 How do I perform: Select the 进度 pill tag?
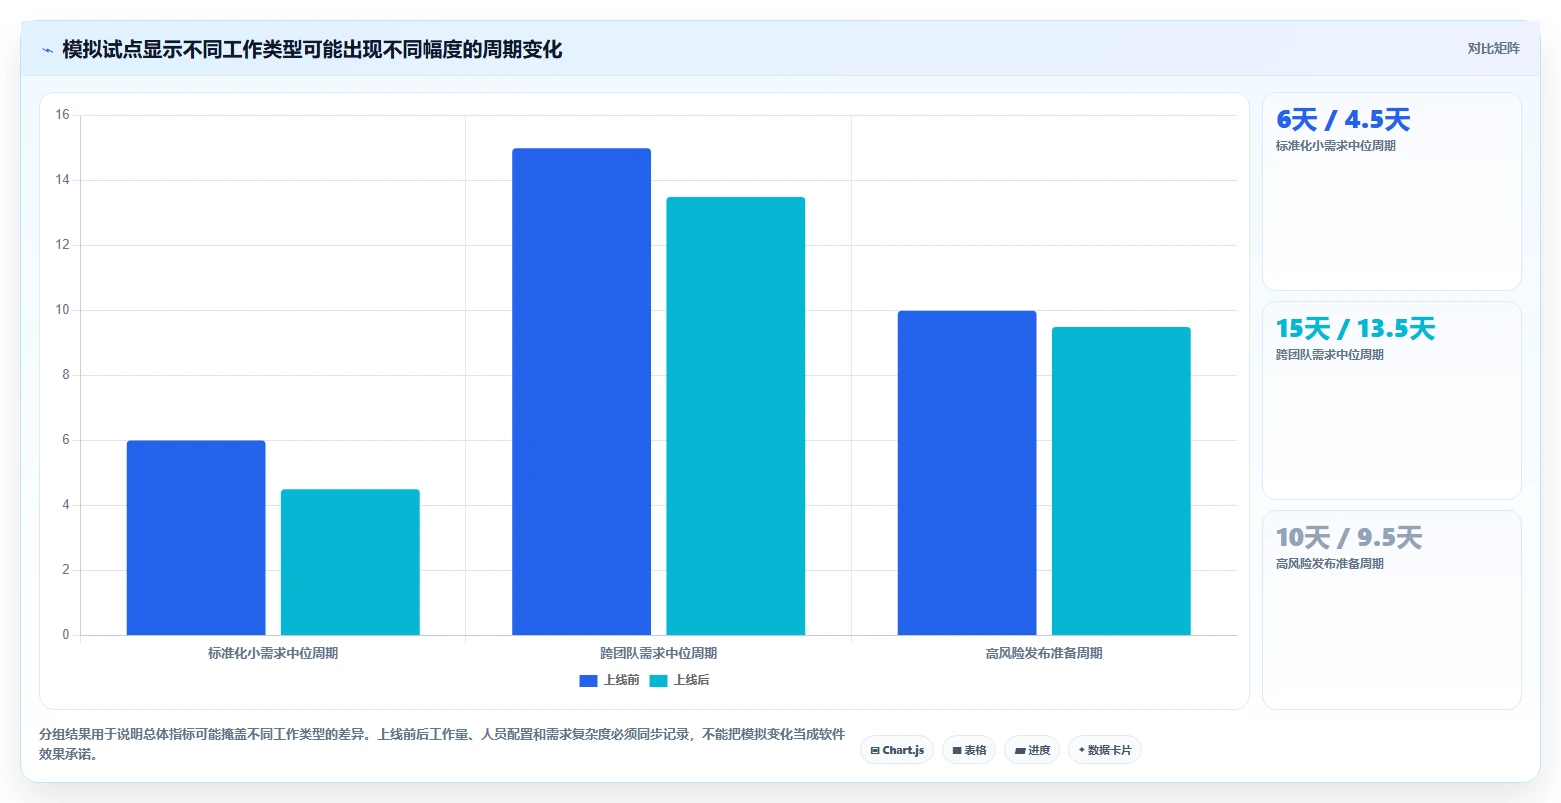tap(1032, 750)
